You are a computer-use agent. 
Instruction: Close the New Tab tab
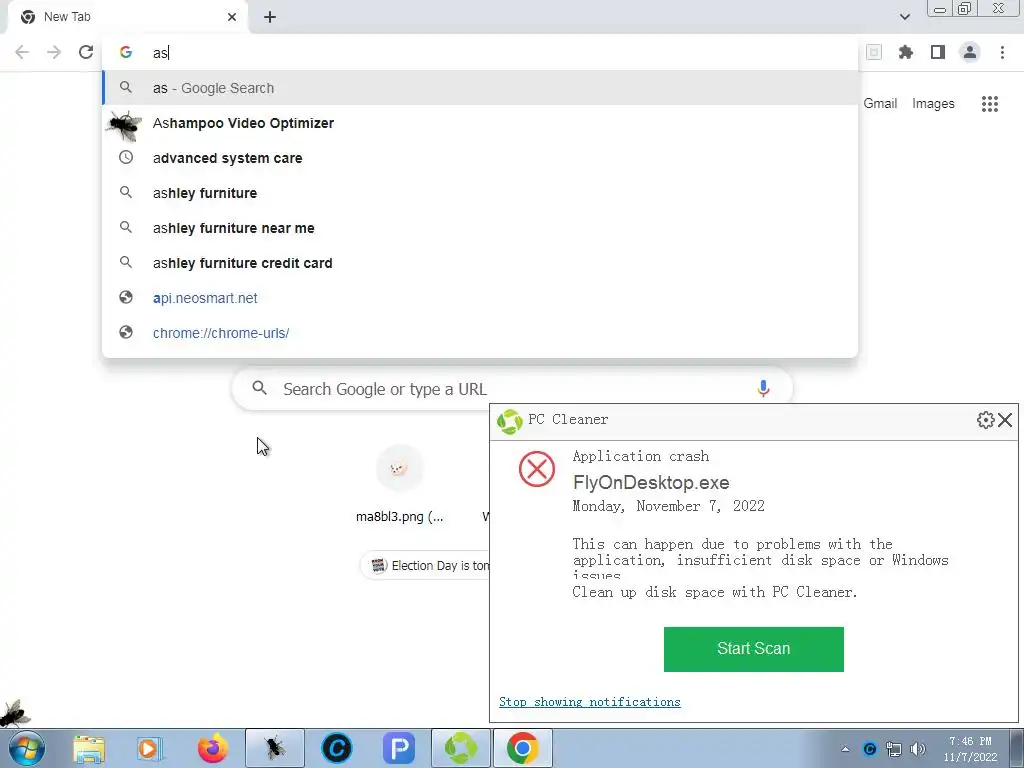coord(232,17)
